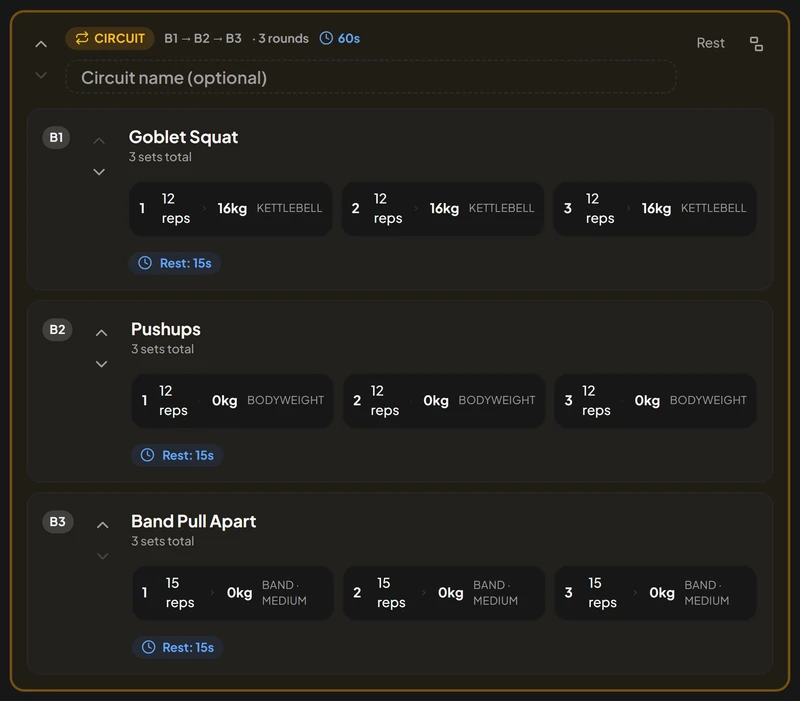Open the Goblet Squat exercise title

tap(183, 137)
